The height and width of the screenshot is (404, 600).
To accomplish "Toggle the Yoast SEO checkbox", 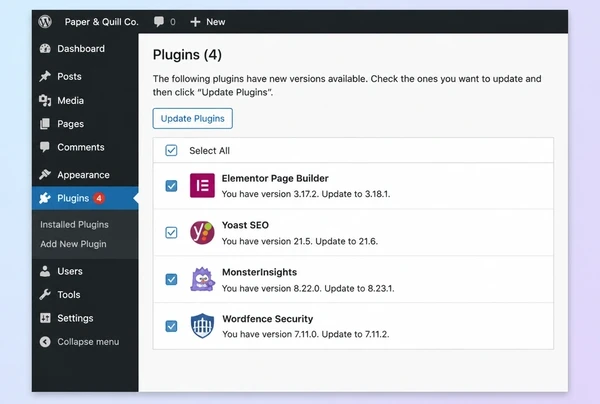I will [x=171, y=233].
